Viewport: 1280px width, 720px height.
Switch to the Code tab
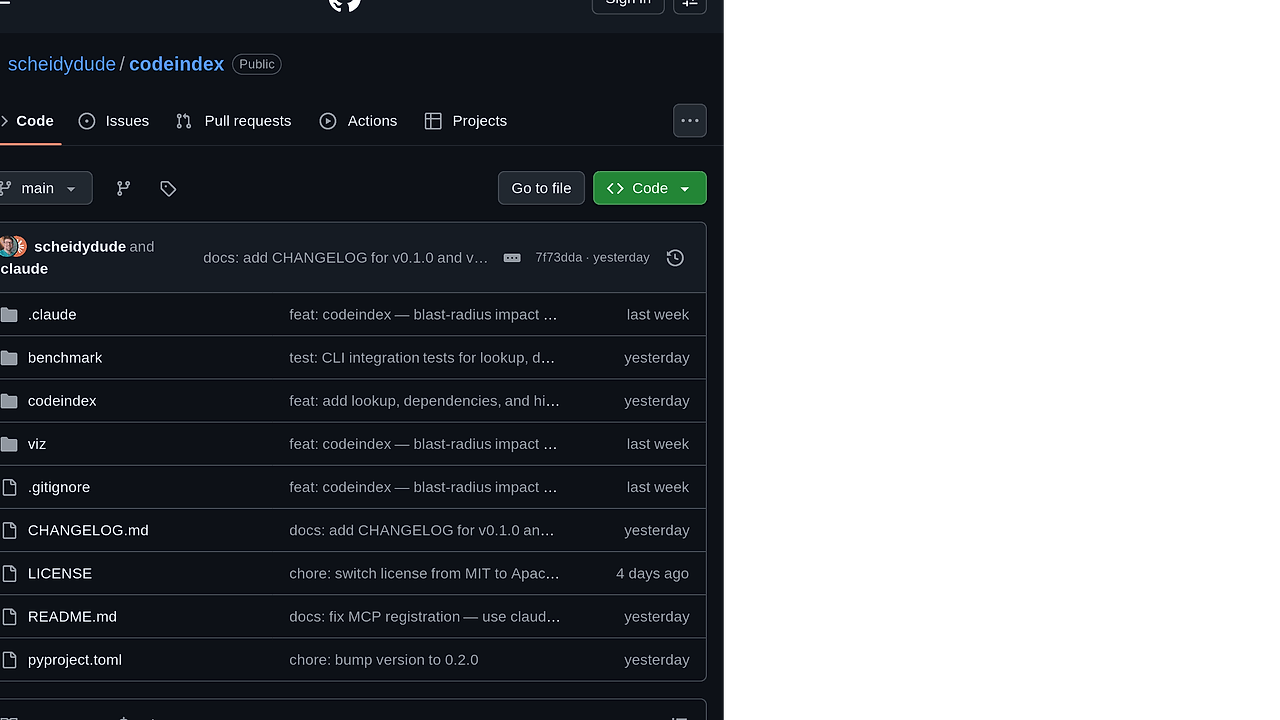(x=30, y=121)
